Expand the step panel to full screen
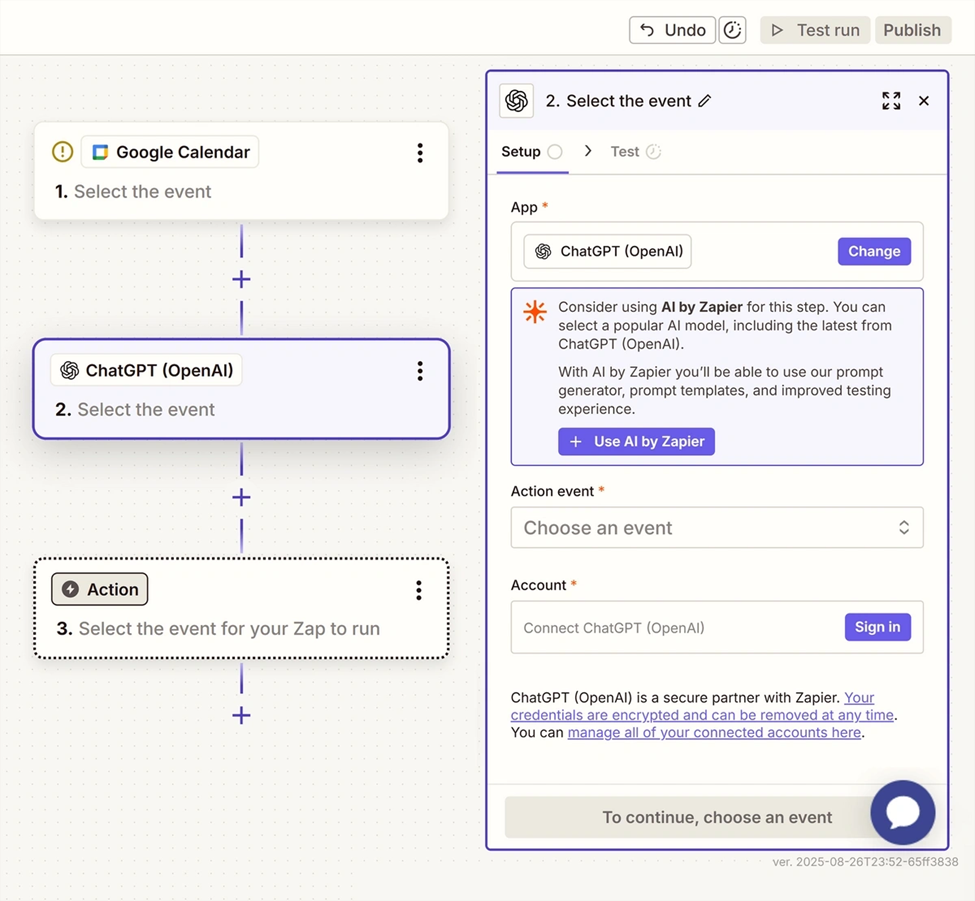The height and width of the screenshot is (901, 975). (x=891, y=101)
